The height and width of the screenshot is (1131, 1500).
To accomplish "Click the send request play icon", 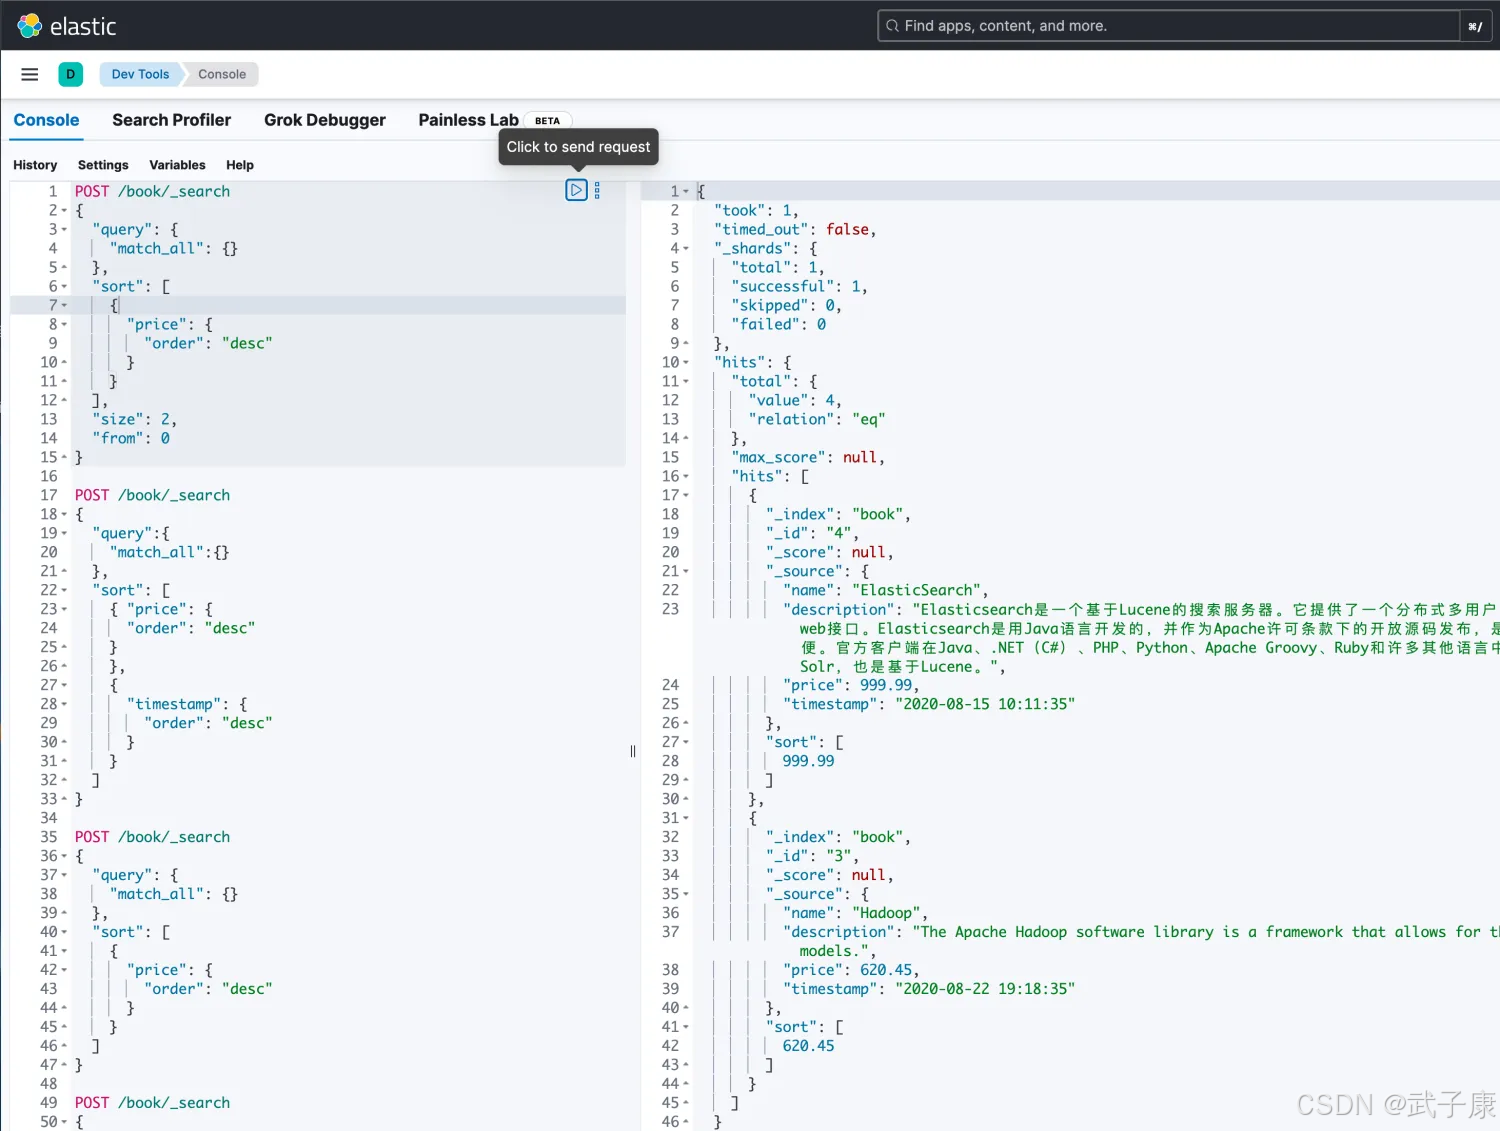I will (x=576, y=190).
